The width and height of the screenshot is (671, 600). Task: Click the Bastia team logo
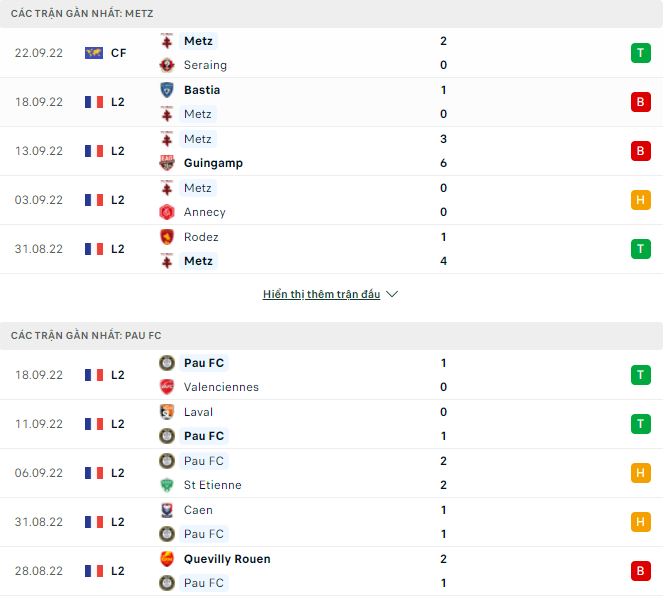coord(167,90)
